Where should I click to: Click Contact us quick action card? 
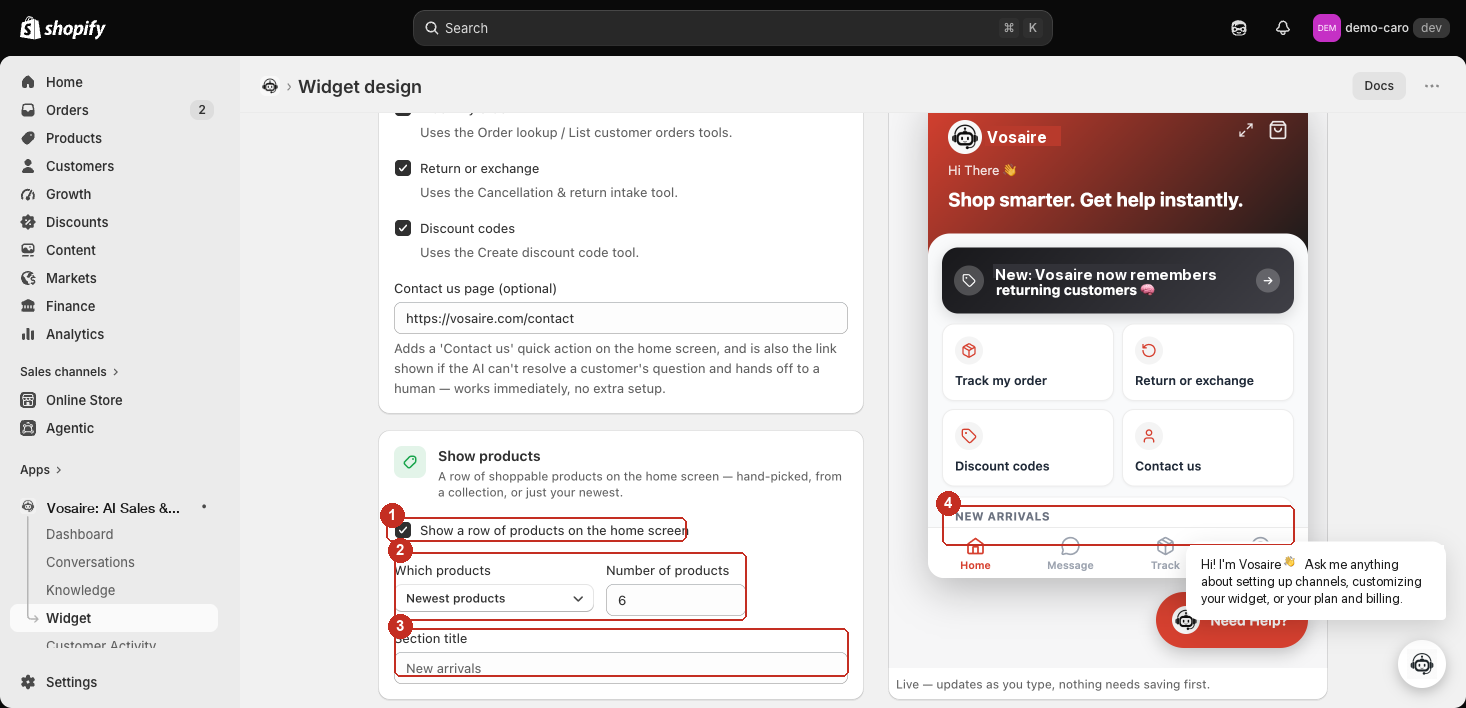[x=1208, y=448]
